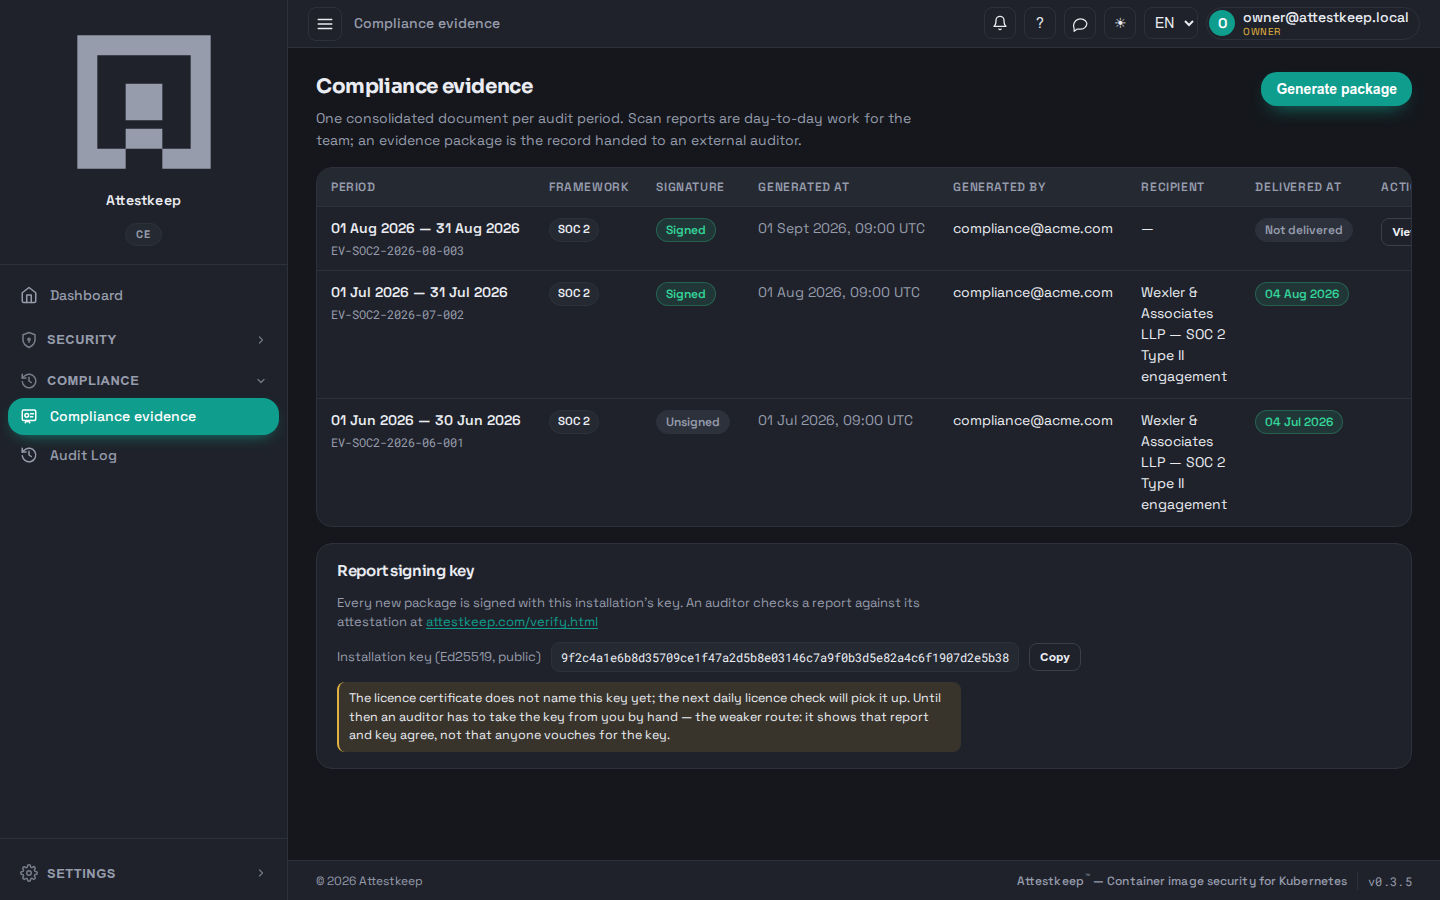Click View button on August 2026 row

pyautogui.click(x=1396, y=232)
